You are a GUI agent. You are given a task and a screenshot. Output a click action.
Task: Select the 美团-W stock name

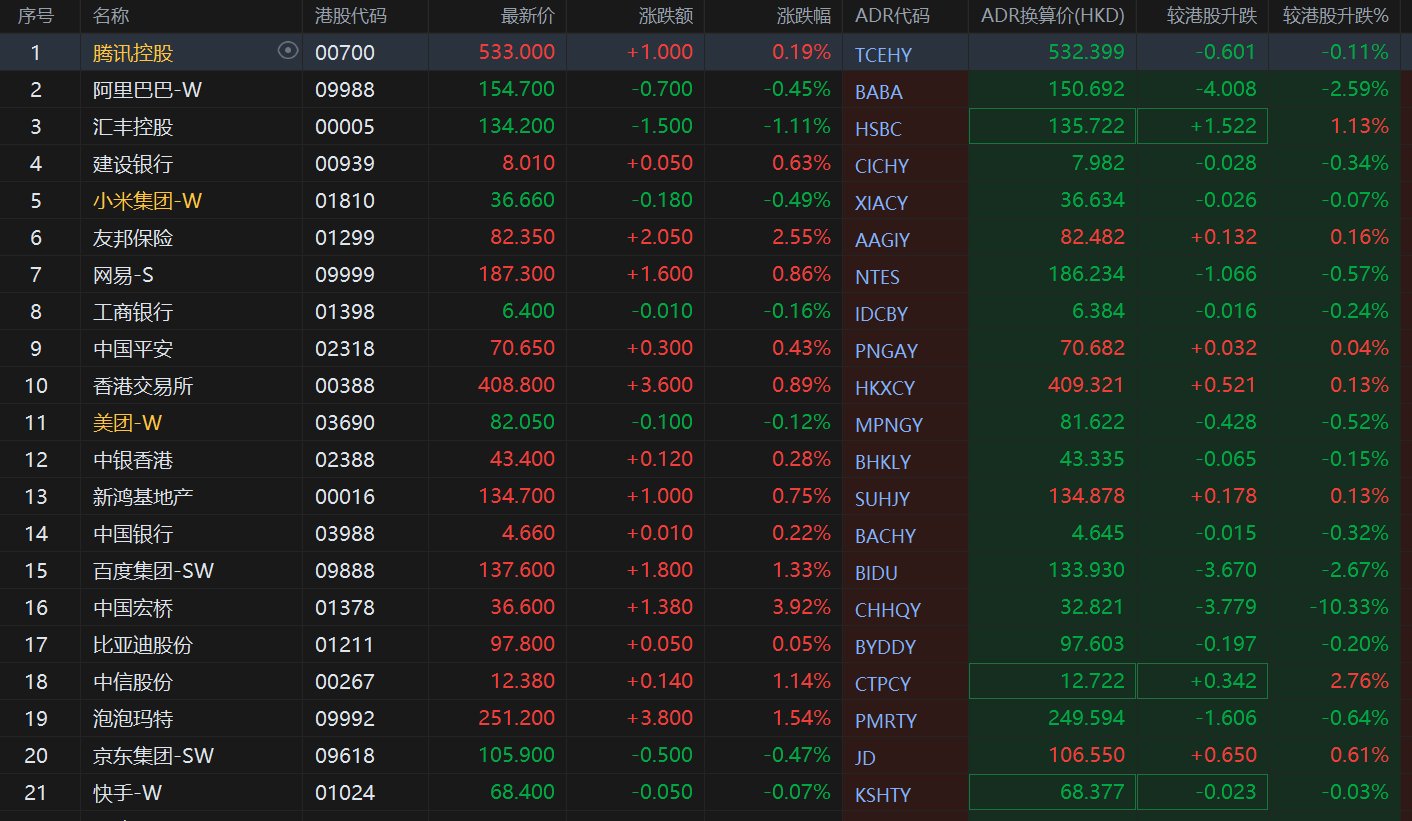(127, 423)
